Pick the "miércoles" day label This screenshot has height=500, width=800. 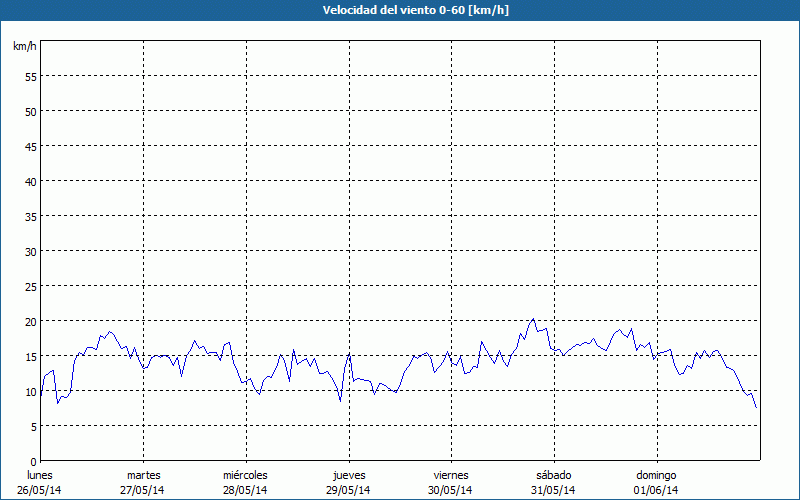coord(245,475)
